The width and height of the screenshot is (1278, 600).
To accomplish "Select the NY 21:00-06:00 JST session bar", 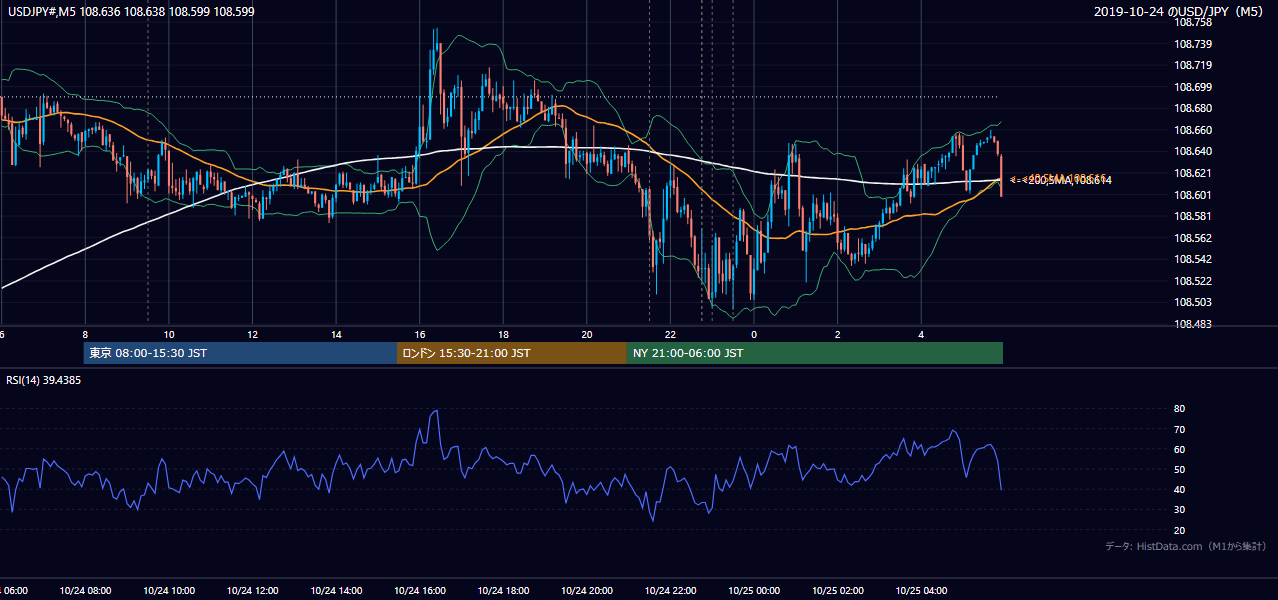I will coord(815,353).
